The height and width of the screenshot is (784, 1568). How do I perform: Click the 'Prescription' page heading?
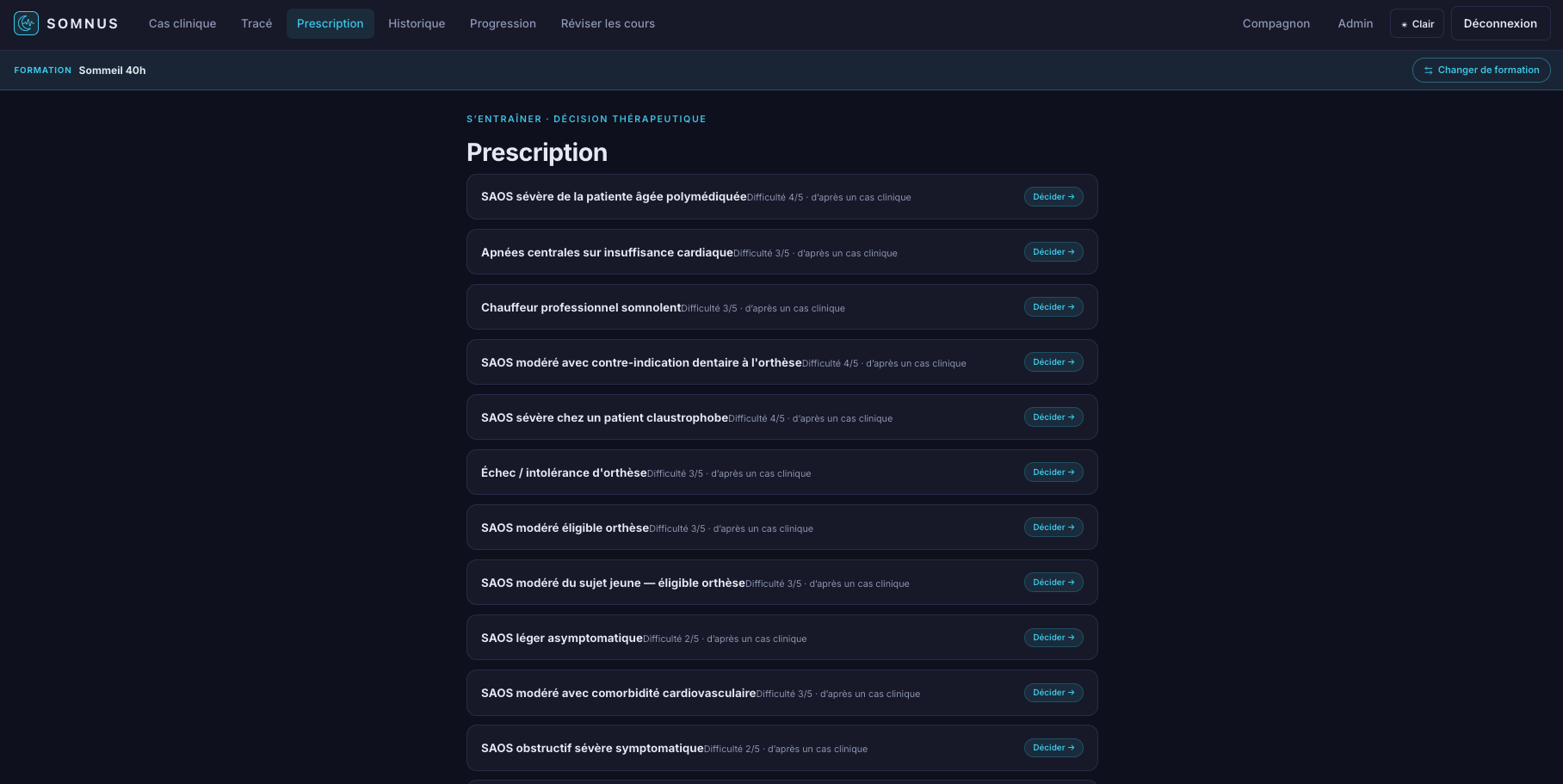tap(539, 153)
